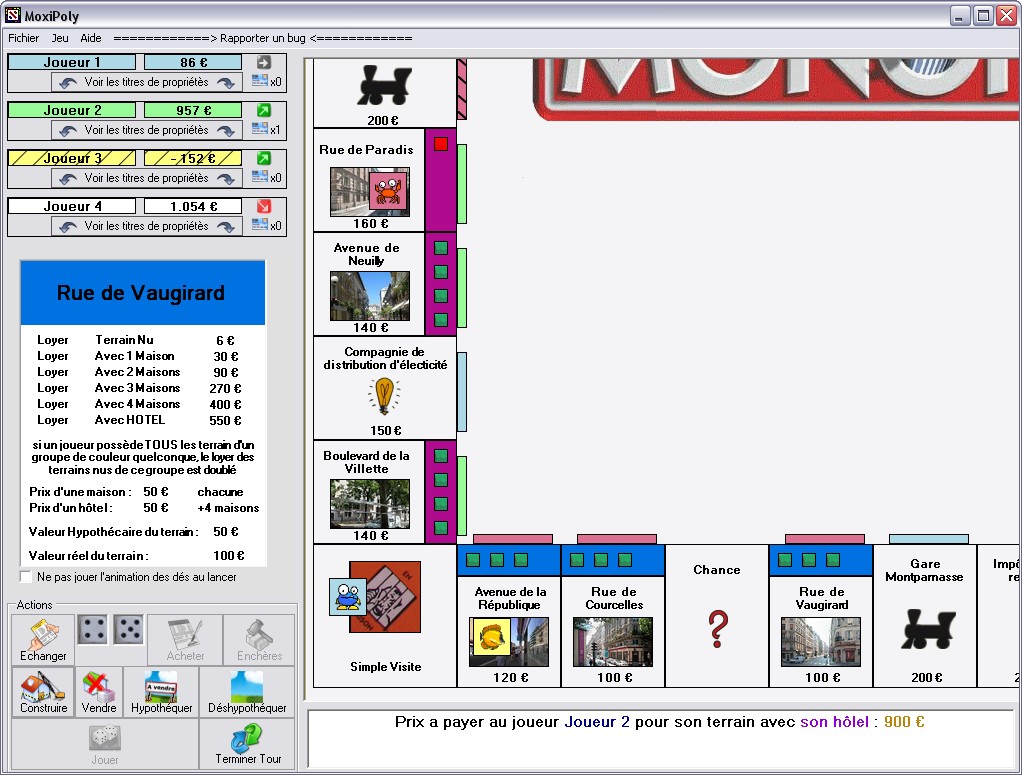Choose the Vendre sell icon
The height and width of the screenshot is (775, 1022).
pyautogui.click(x=98, y=692)
